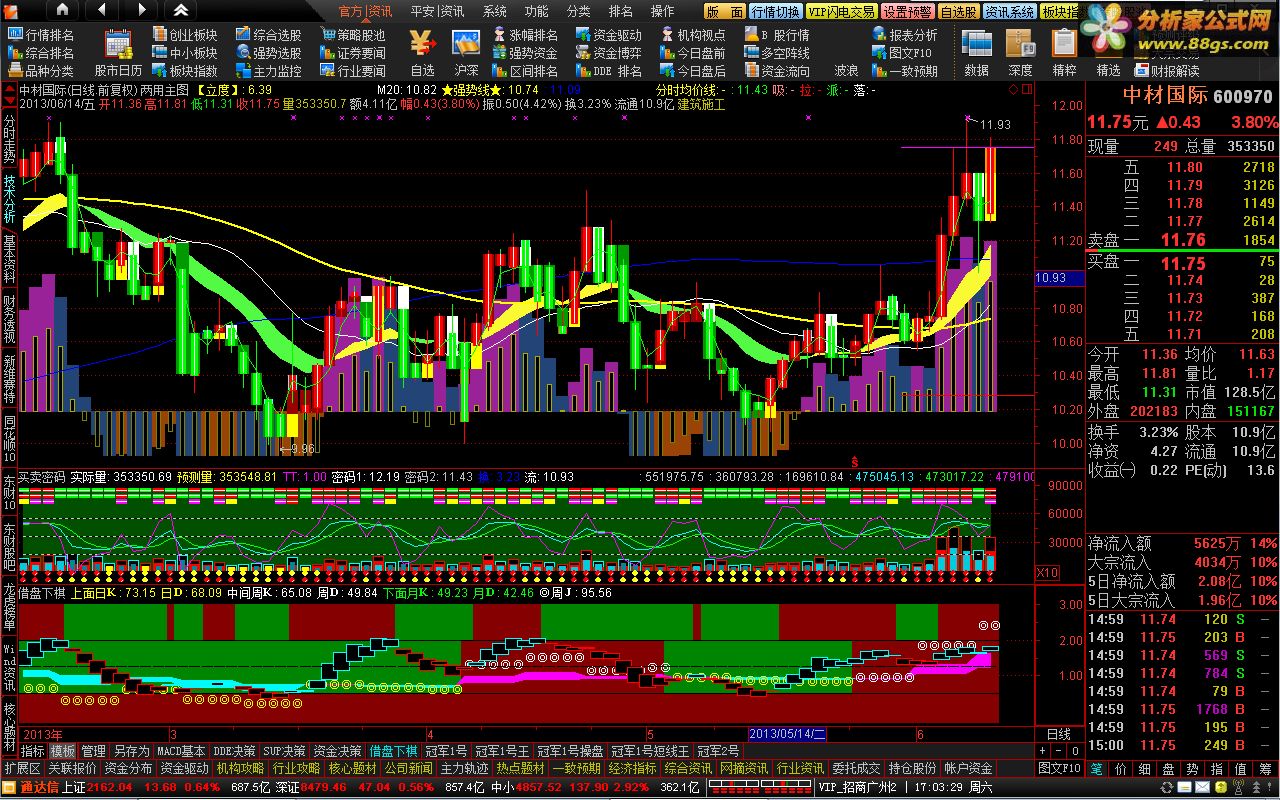Open 综合选股 stock screener
This screenshot has width=1280, height=800.
269,35
